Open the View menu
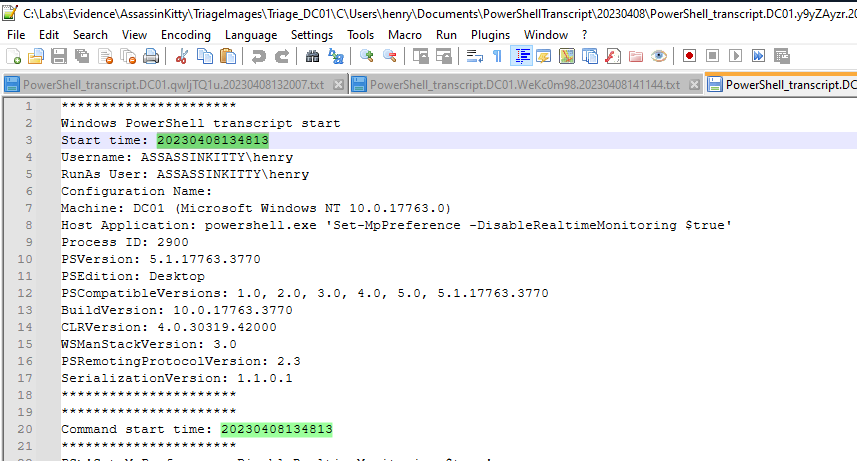Viewport: 857px width, 461px height. tap(134, 35)
